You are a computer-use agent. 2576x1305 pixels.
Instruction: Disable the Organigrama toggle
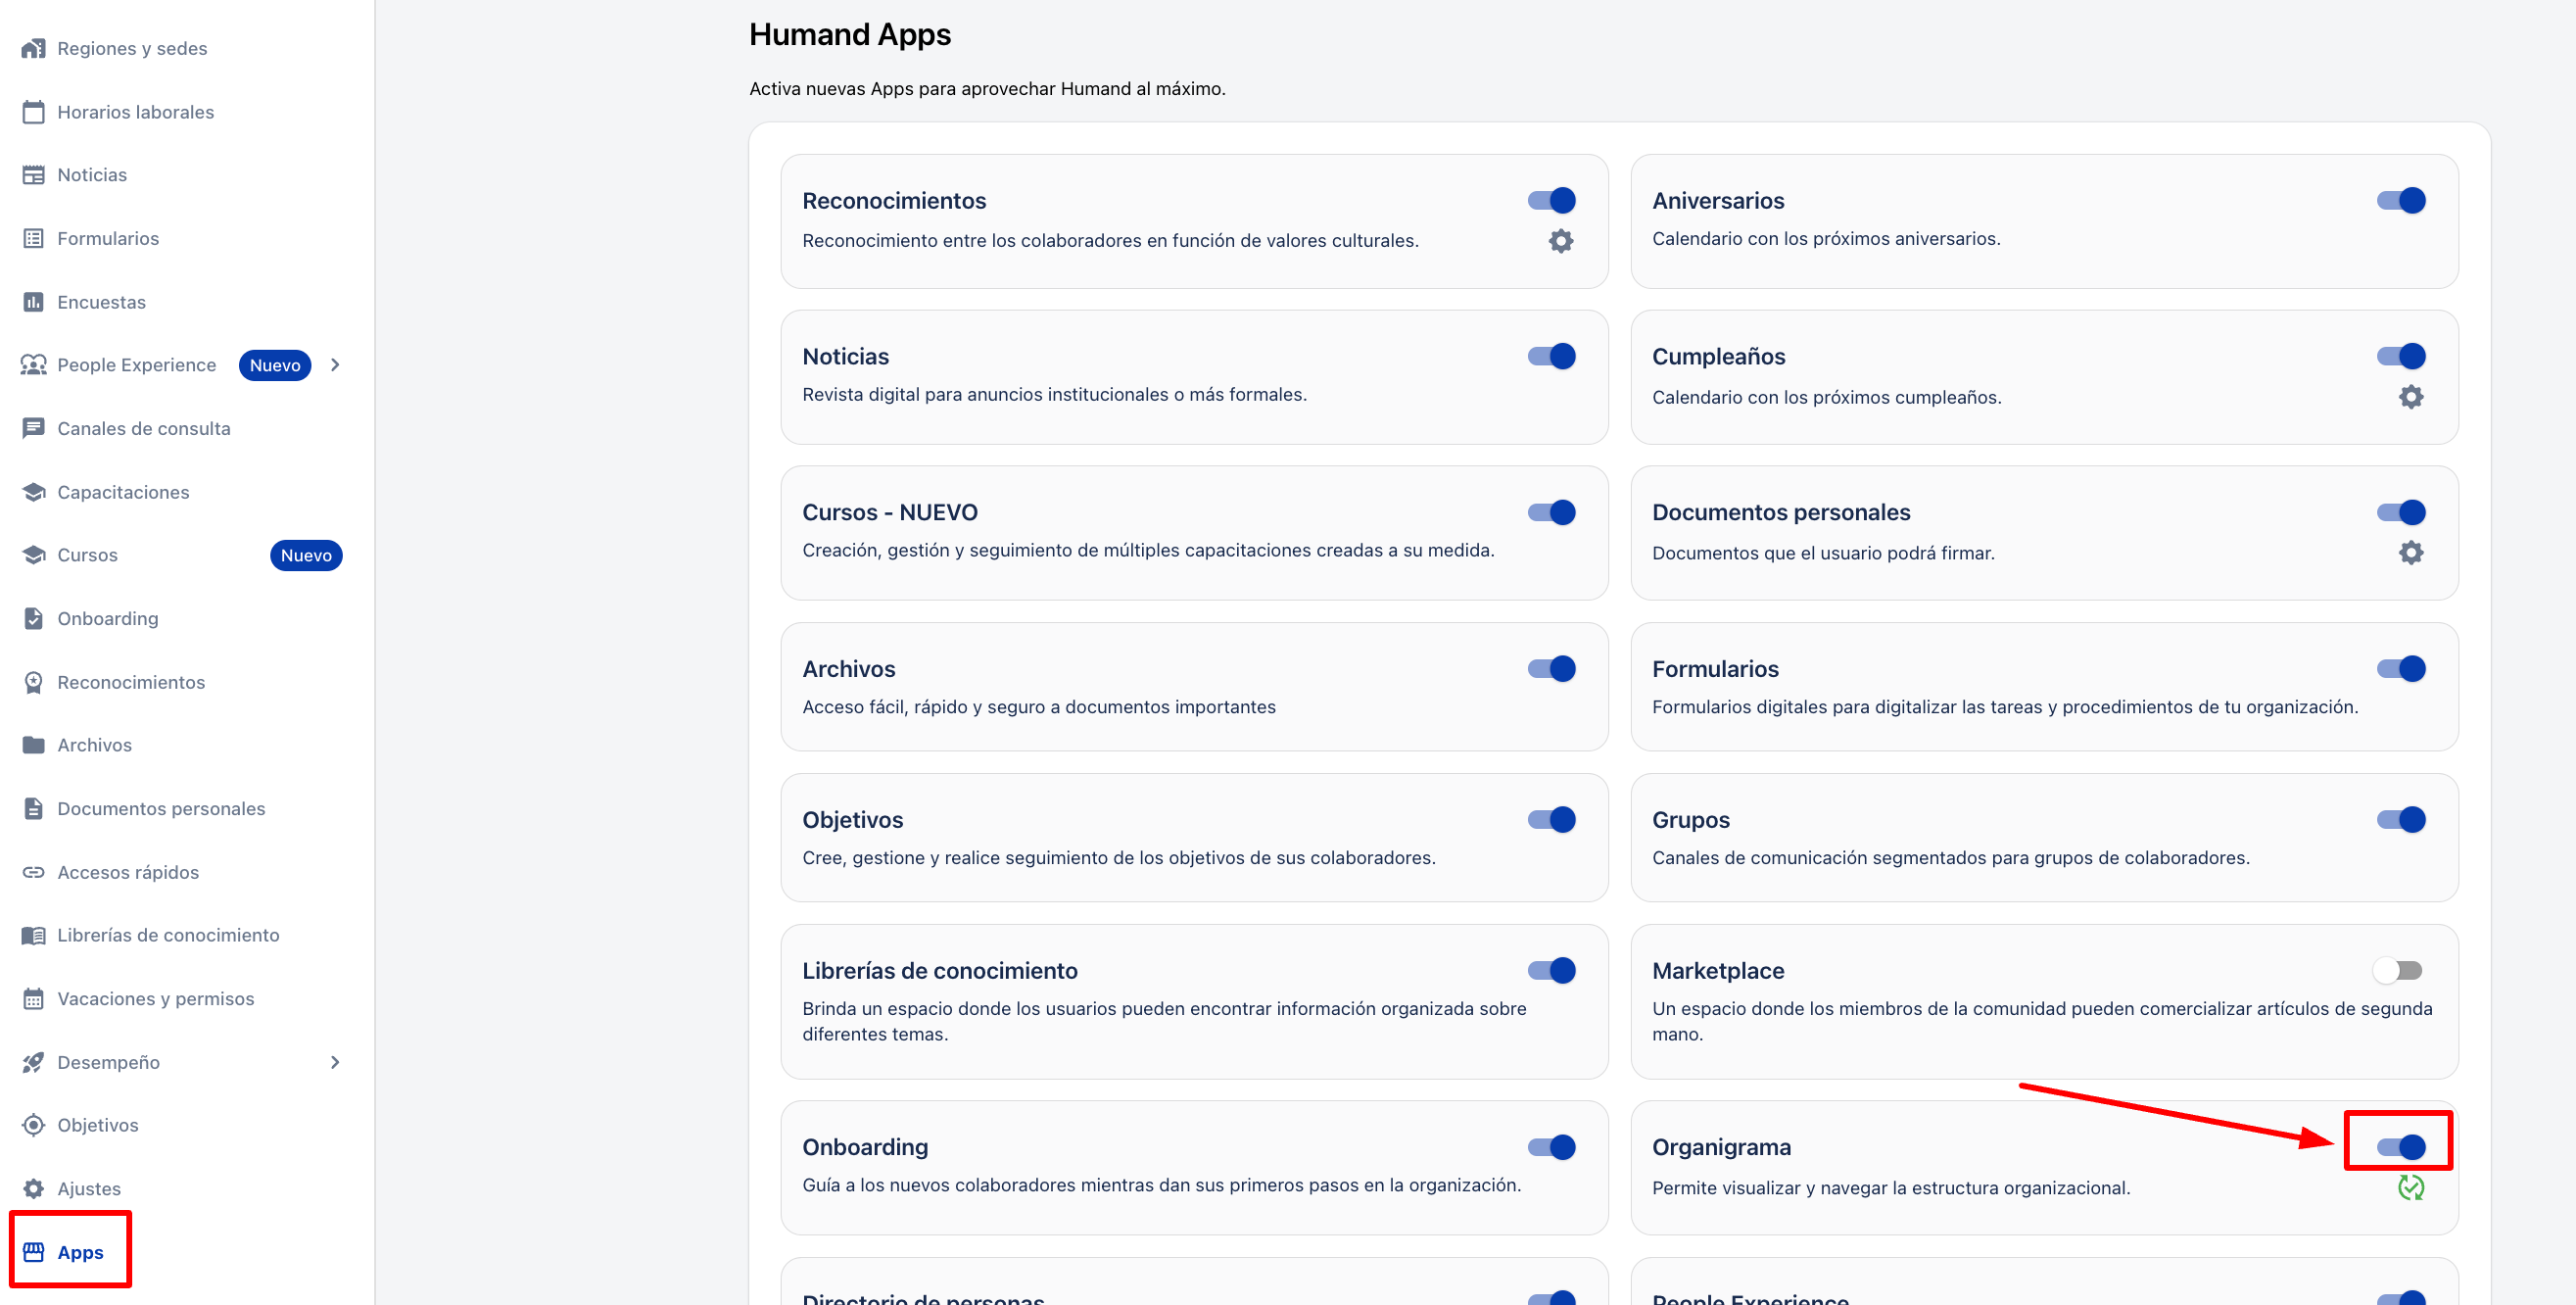pyautogui.click(x=2400, y=1147)
